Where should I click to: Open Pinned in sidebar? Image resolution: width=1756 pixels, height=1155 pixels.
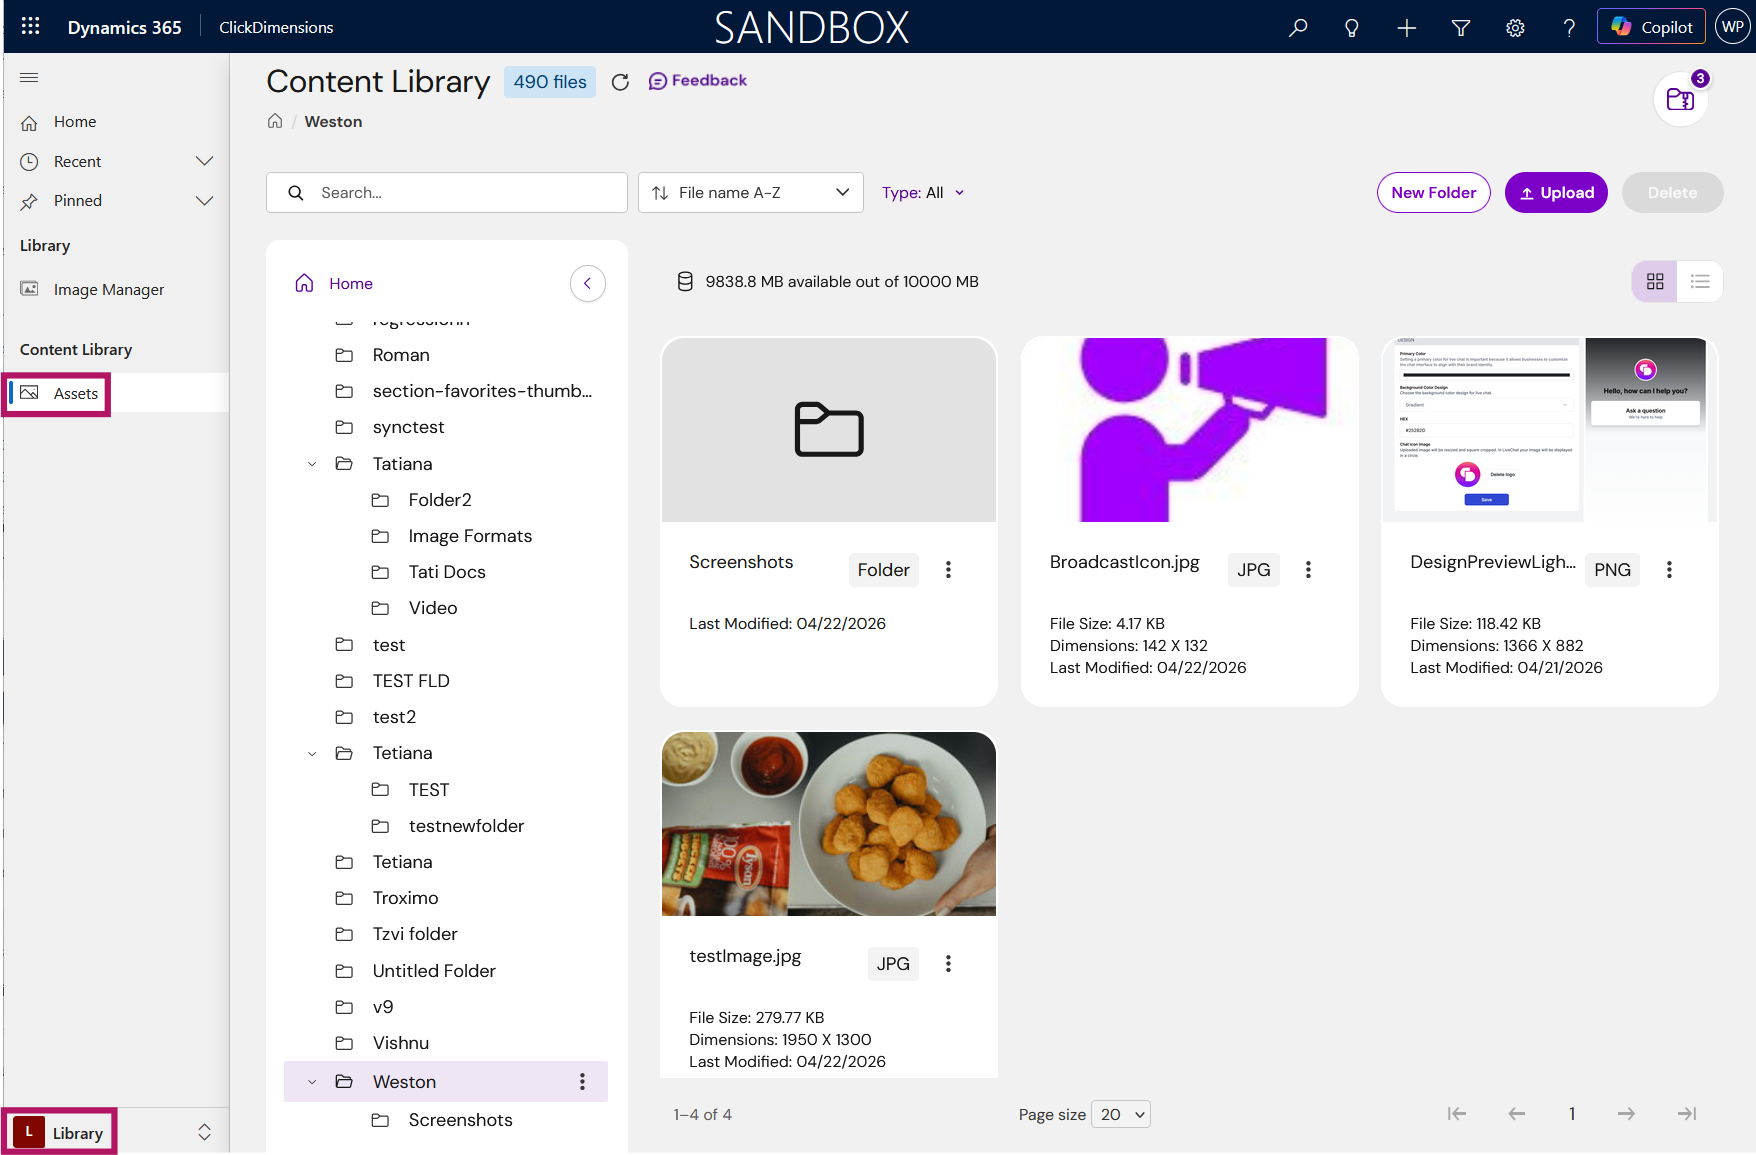[77, 200]
